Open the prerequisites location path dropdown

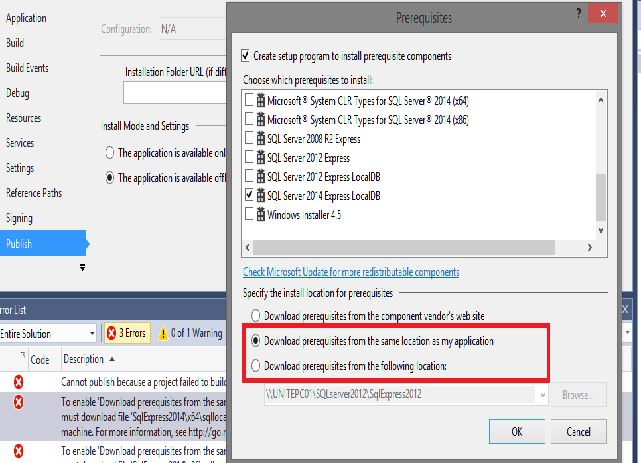(x=542, y=395)
